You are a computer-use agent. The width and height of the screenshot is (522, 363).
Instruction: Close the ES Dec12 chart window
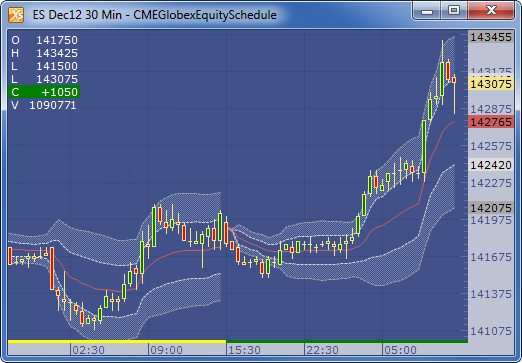[x=491, y=11]
